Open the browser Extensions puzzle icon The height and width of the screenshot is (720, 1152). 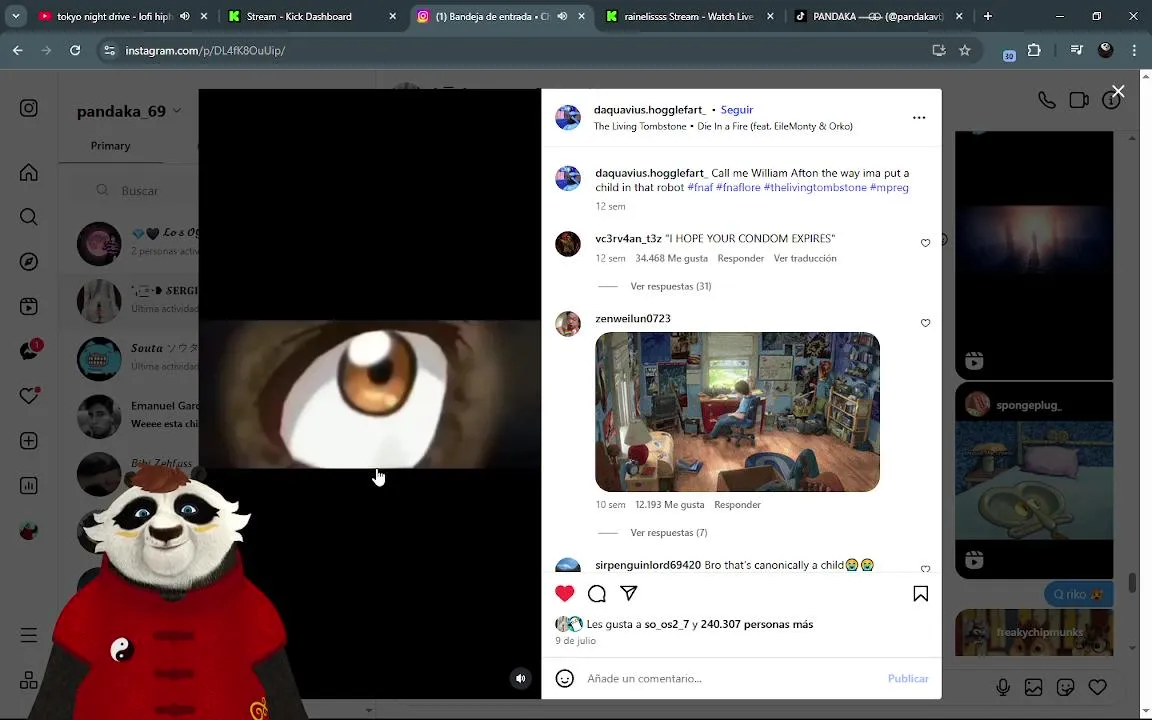[1034, 50]
